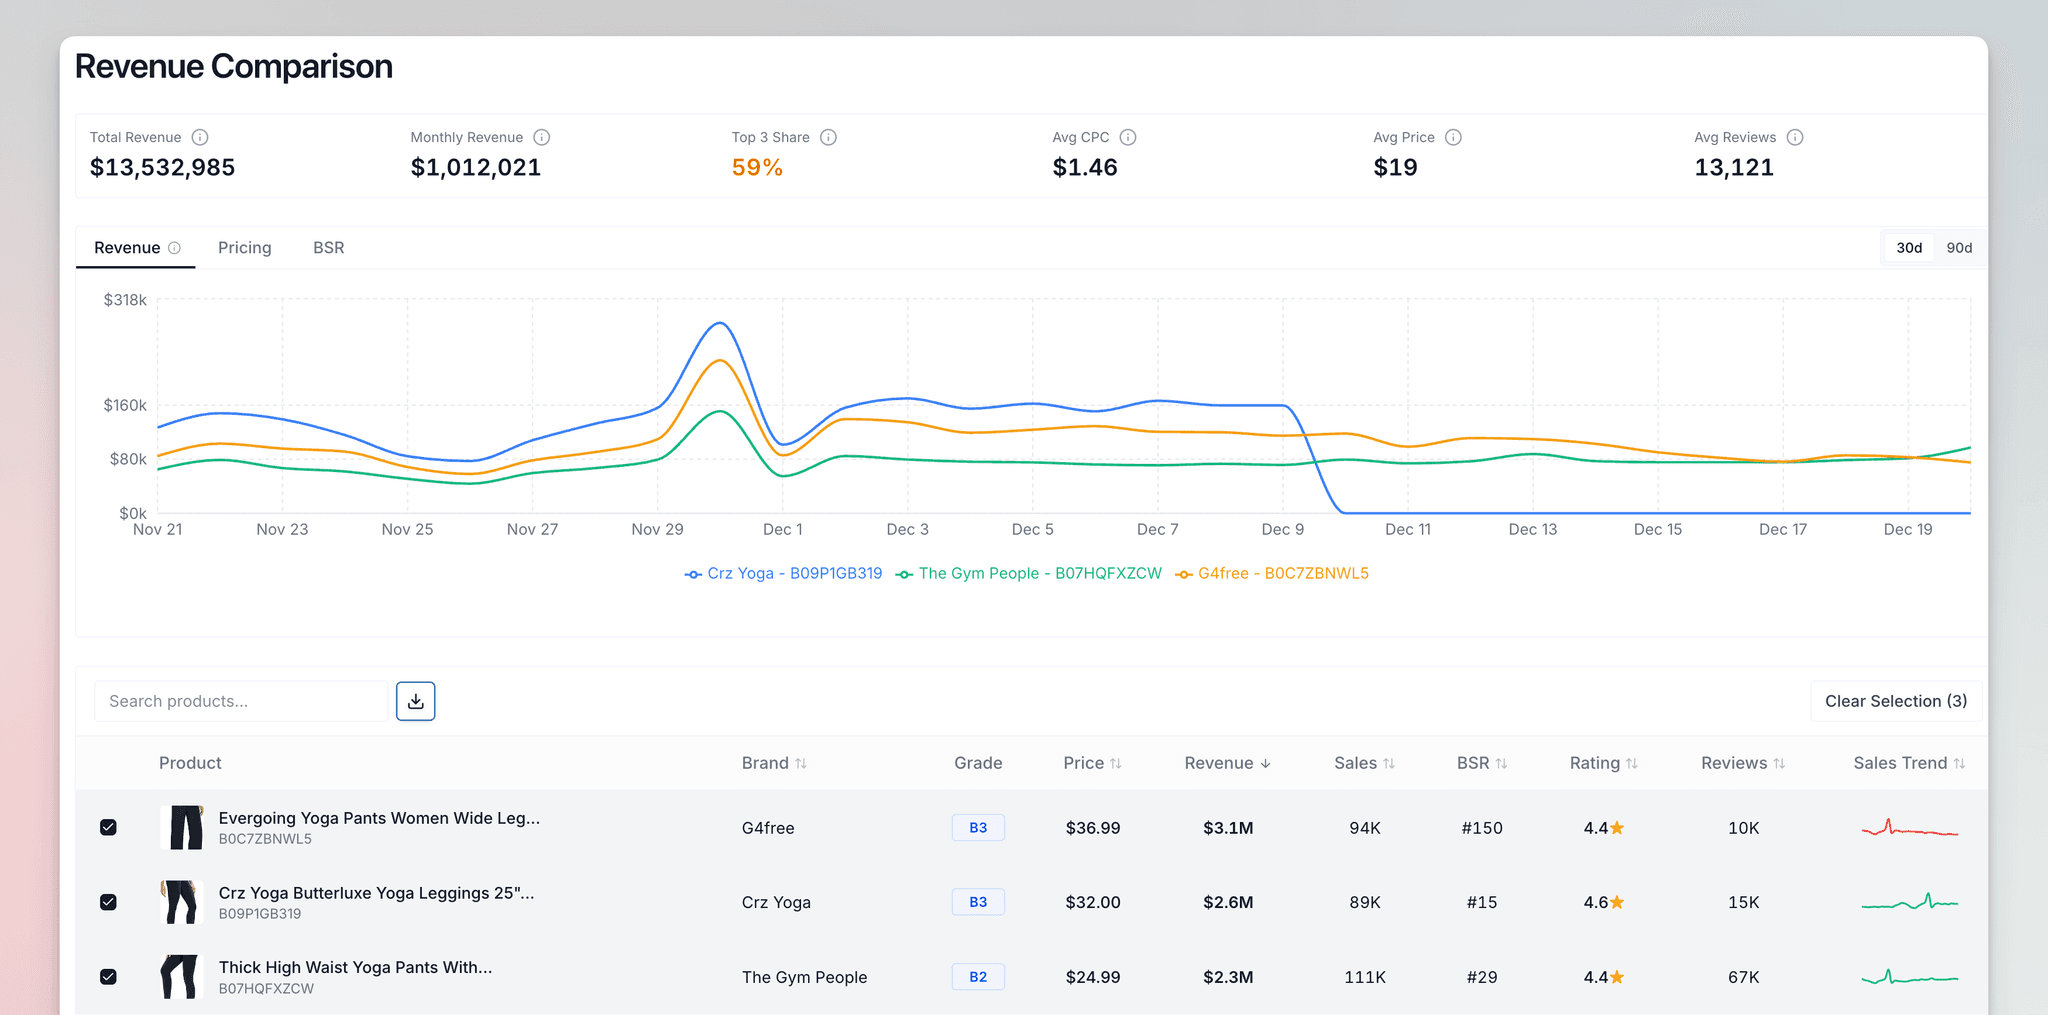
Task: Click the #150 BSR cell
Action: coord(1482,828)
